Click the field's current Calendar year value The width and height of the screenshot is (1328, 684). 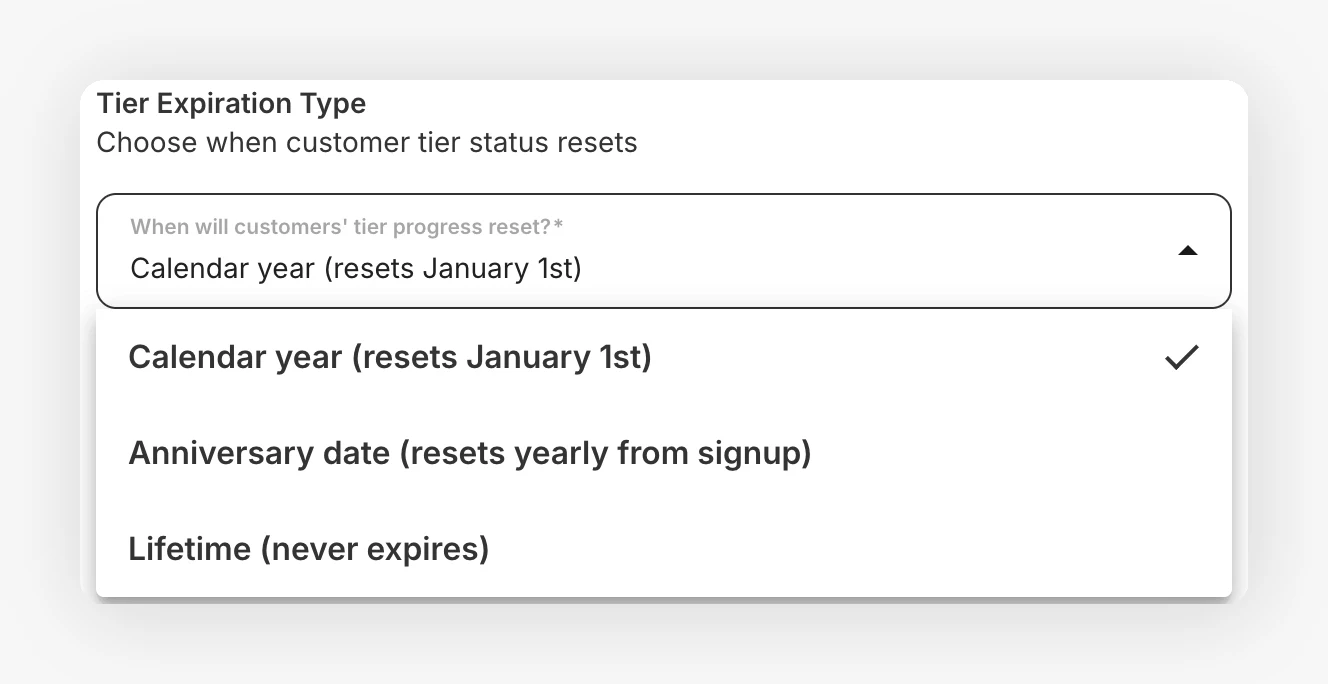click(356, 268)
